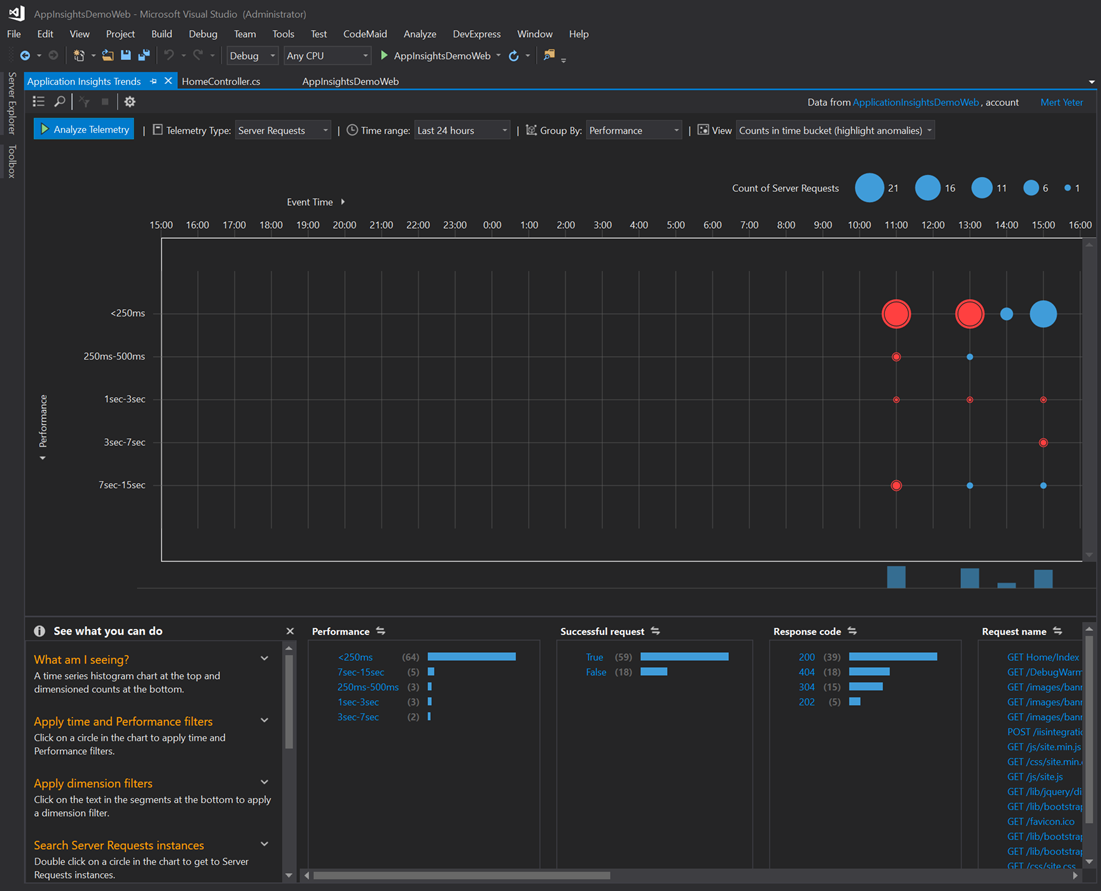Click the info icon beside See what you can do
Screen dimensions: 1101x891
point(39,631)
